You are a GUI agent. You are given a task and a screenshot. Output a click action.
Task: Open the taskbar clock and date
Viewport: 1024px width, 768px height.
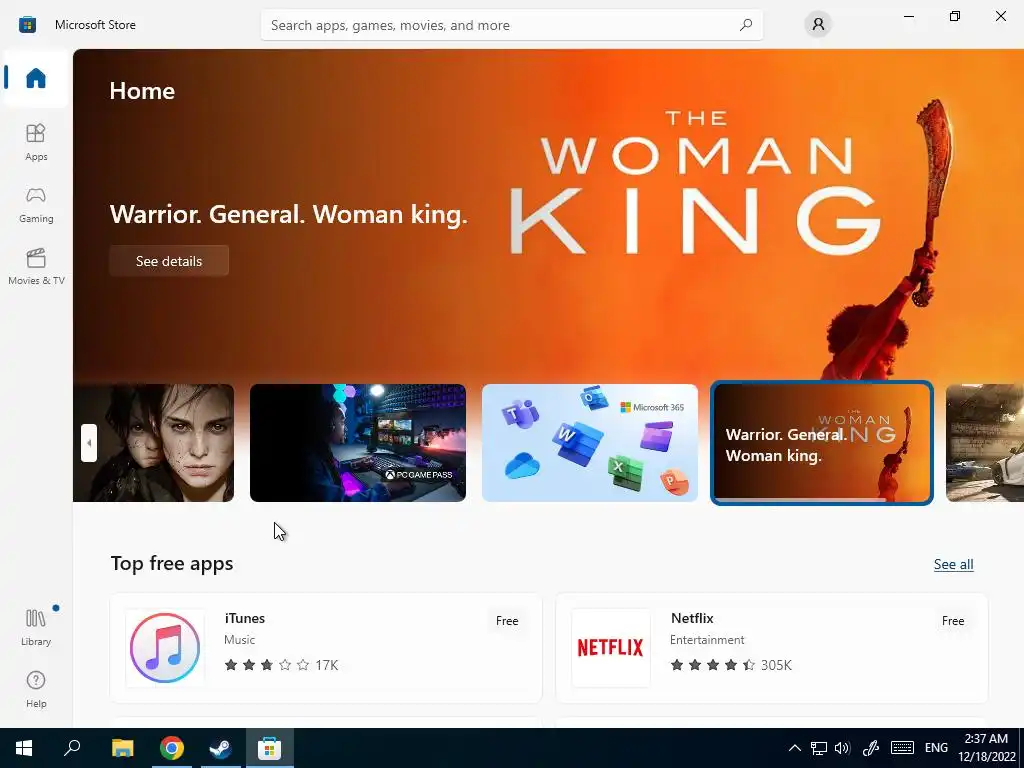[986, 748]
